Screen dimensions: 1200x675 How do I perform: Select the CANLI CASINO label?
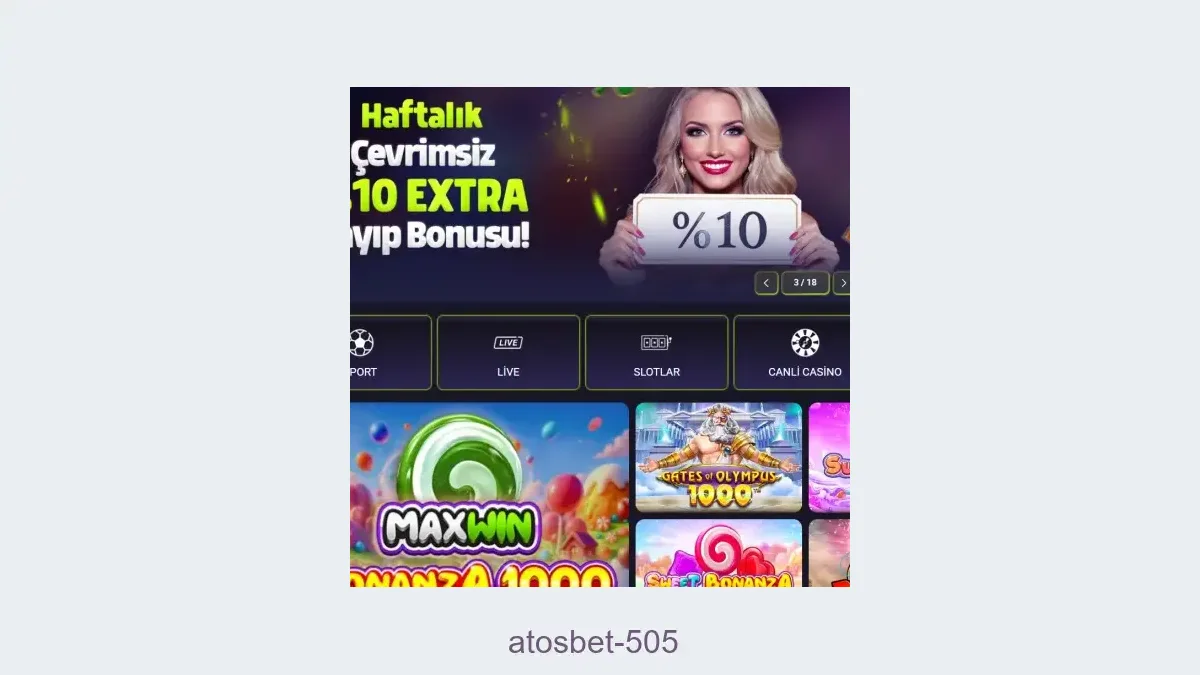point(805,372)
